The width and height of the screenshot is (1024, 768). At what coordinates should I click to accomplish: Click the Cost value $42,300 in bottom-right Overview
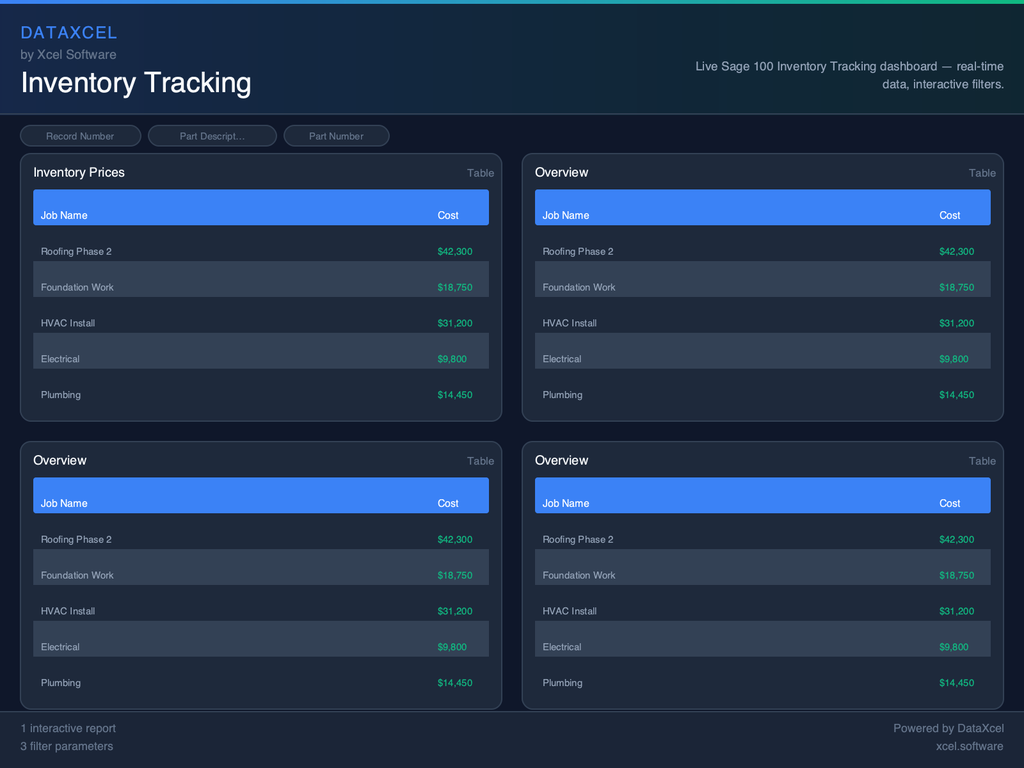click(x=957, y=539)
